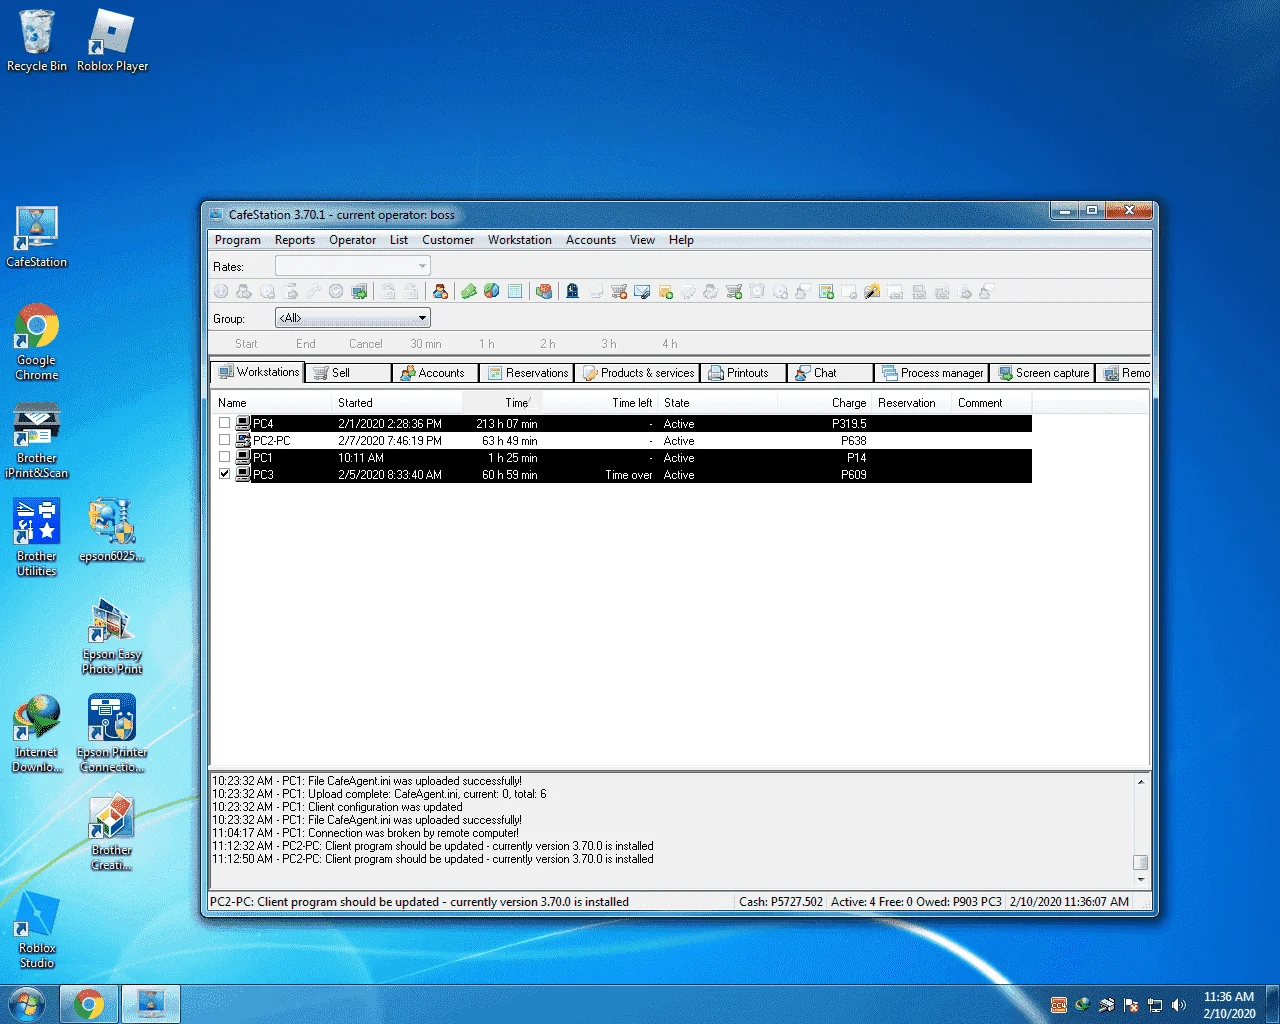Viewport: 1280px width, 1024px height.
Task: Switch to the Sell tab
Action: click(348, 373)
